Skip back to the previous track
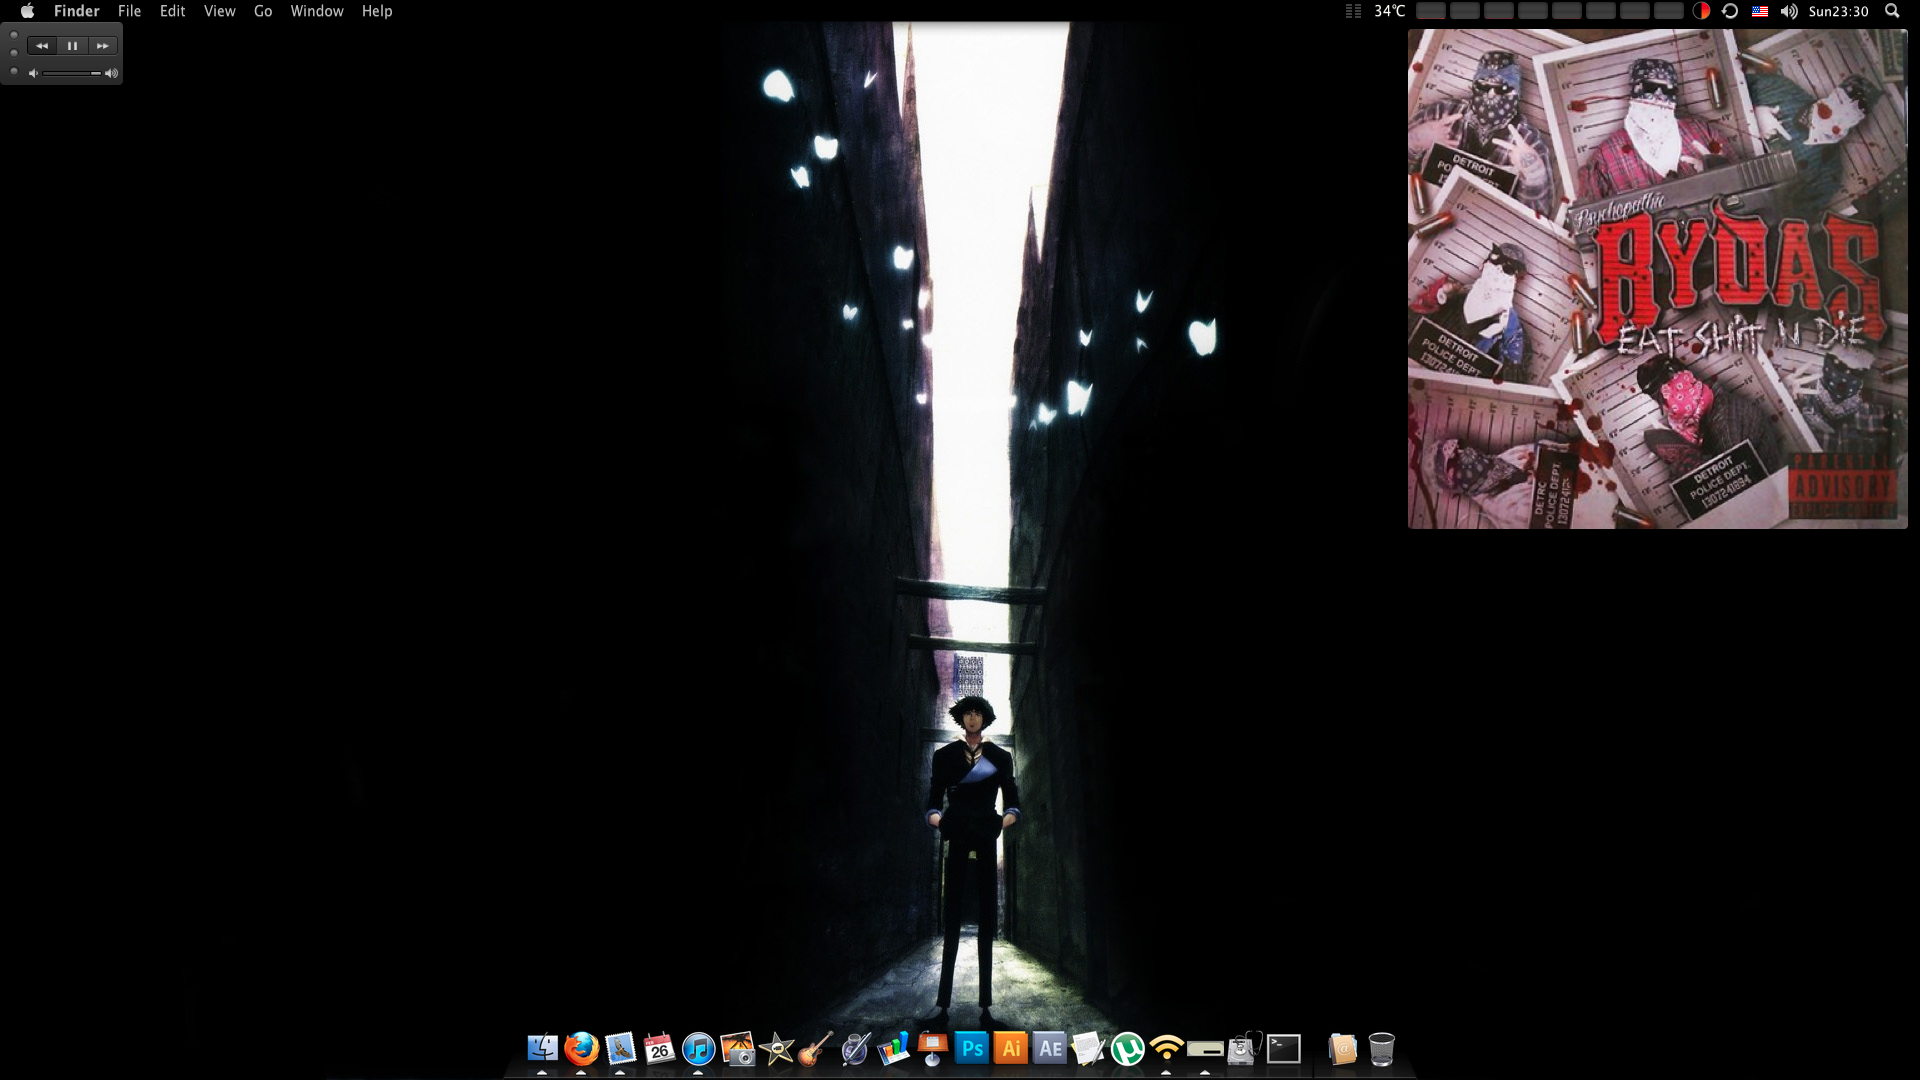 tap(42, 46)
